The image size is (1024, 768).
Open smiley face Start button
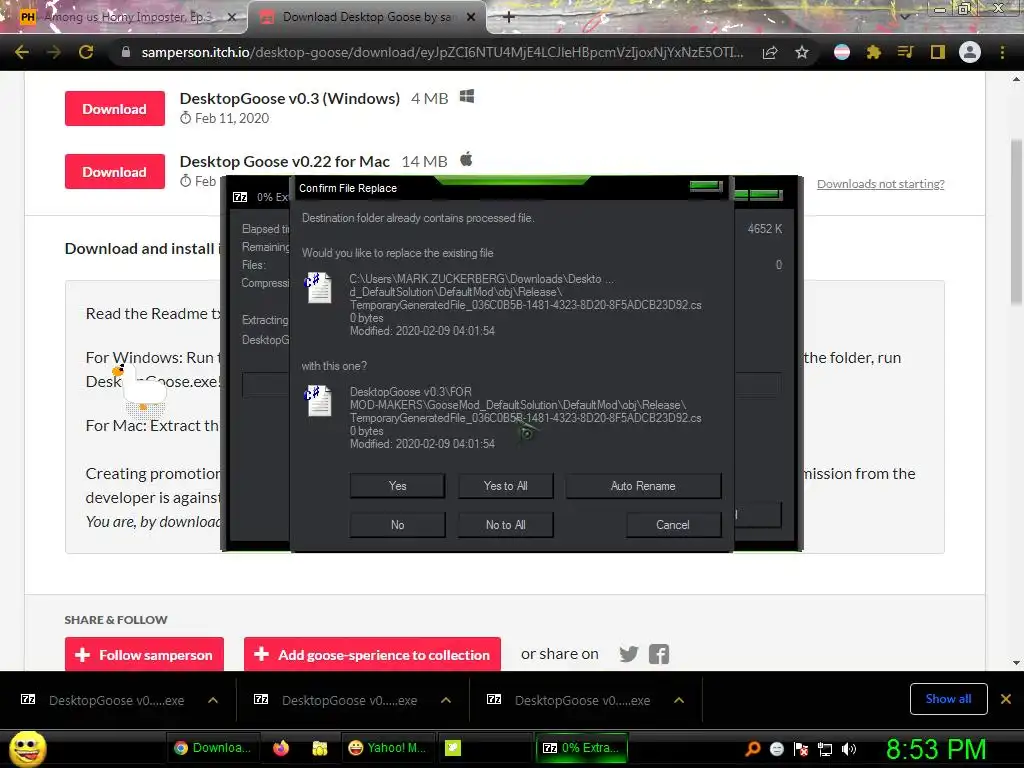[x=27, y=748]
